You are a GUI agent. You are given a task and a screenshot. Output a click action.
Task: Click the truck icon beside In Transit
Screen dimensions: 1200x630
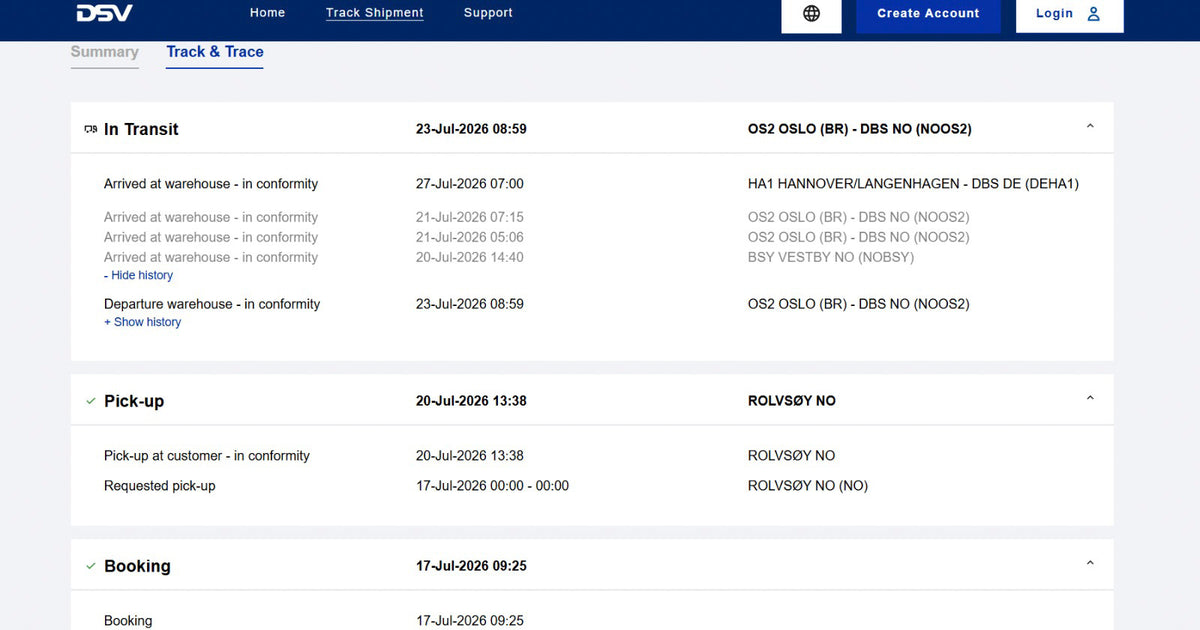[91, 130]
